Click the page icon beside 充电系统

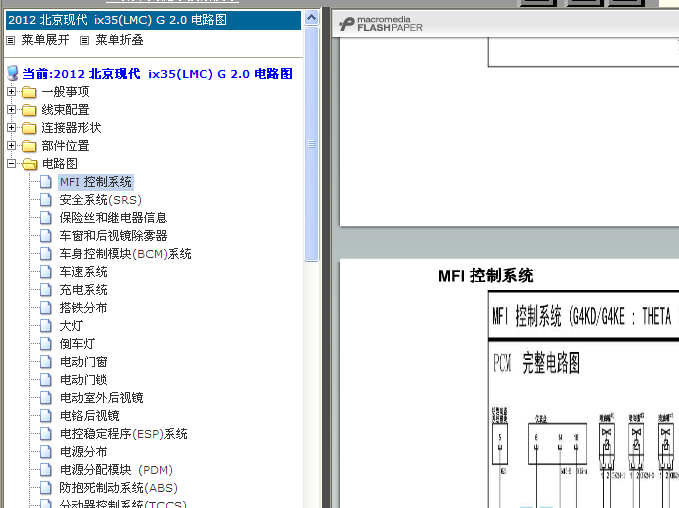coord(45,290)
